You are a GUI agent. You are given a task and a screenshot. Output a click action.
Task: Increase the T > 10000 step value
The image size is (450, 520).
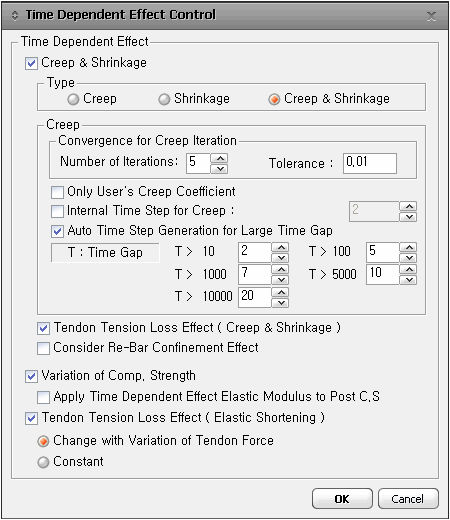click(x=281, y=292)
